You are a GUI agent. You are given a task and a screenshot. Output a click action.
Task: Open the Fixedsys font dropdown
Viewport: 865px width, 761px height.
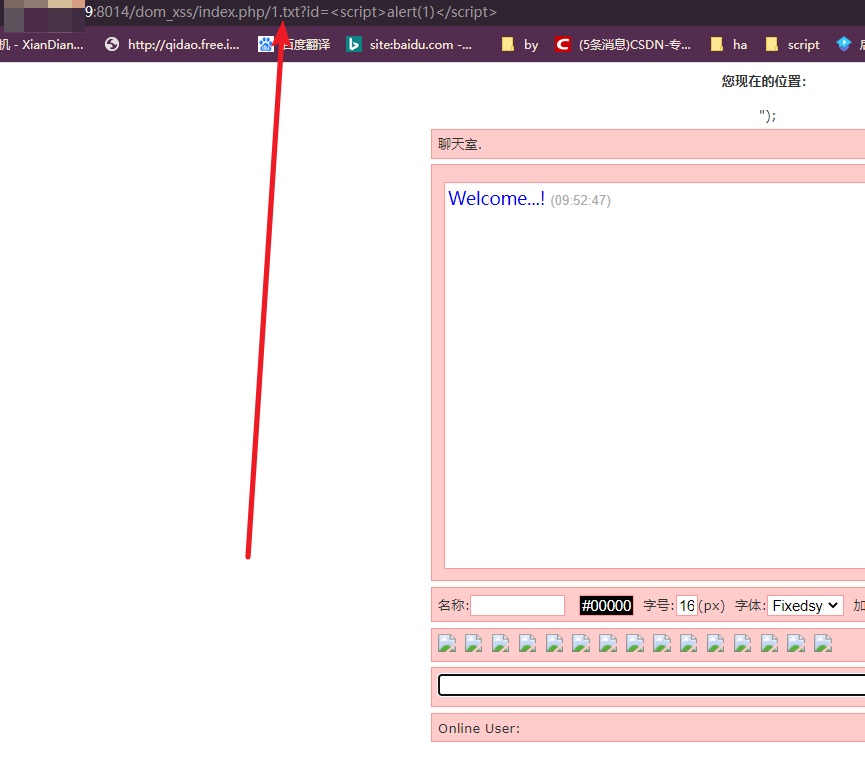[x=805, y=605]
